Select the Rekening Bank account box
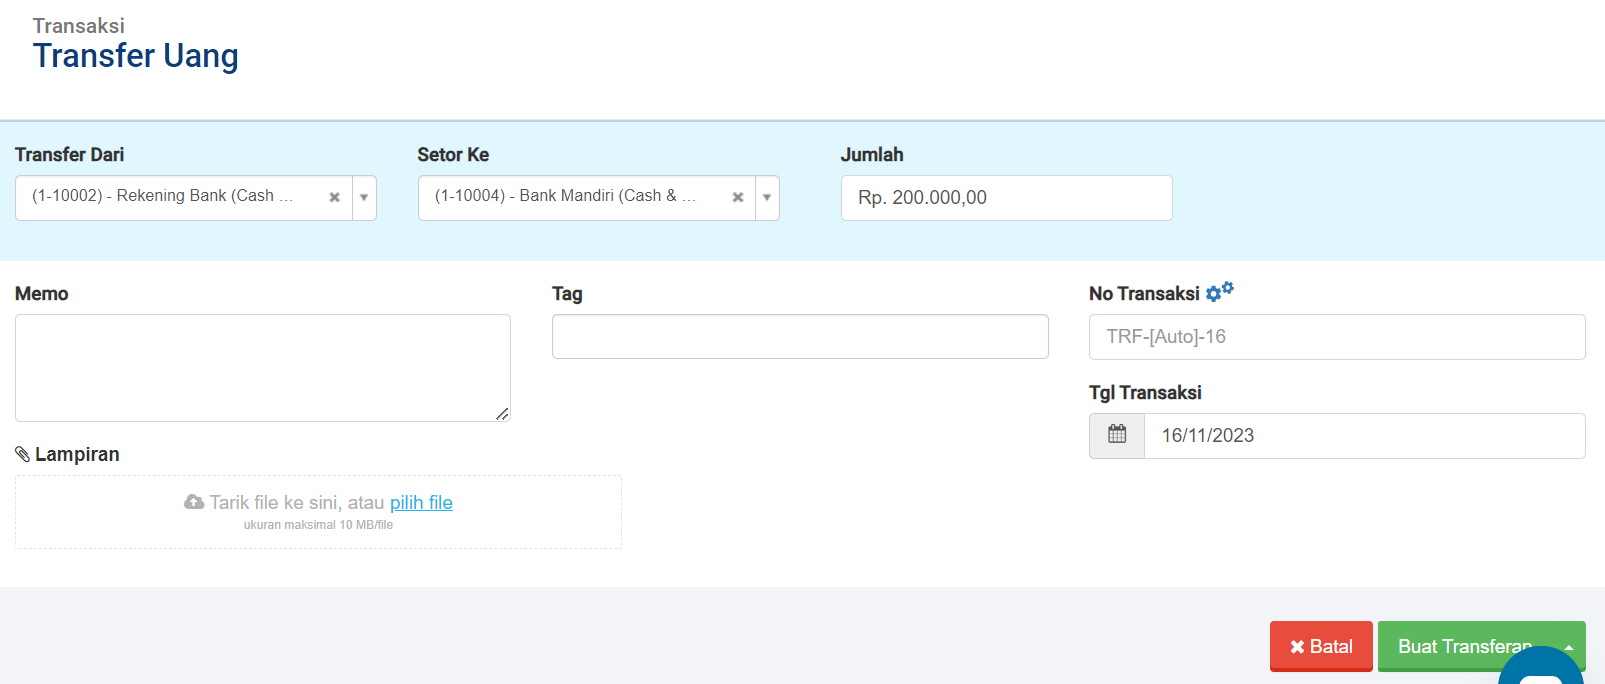Screen dimensions: 1605x684 click(170, 197)
